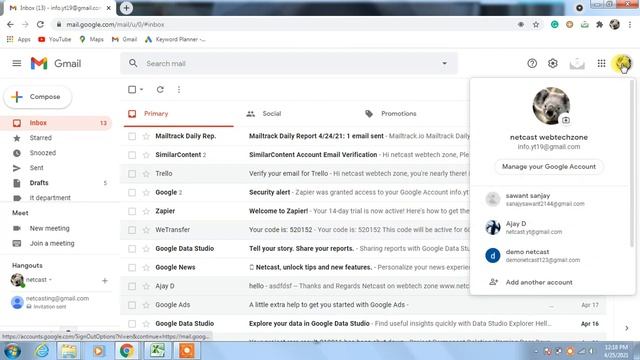This screenshot has width=640, height=360.
Task: Click the Search mail input field
Action: pos(289,63)
